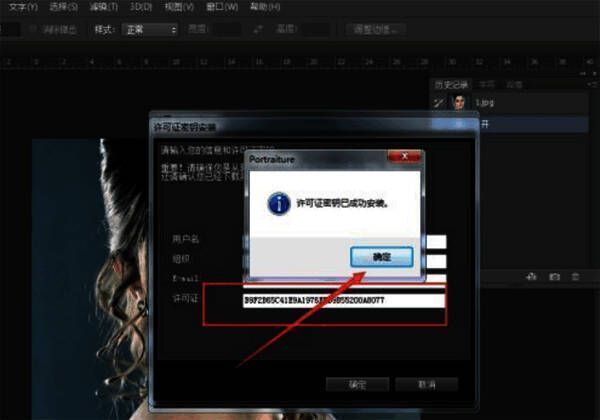Screen dimensions: 600x420
Task: Open the 样式 dropdown set to 正常
Action: point(150,29)
